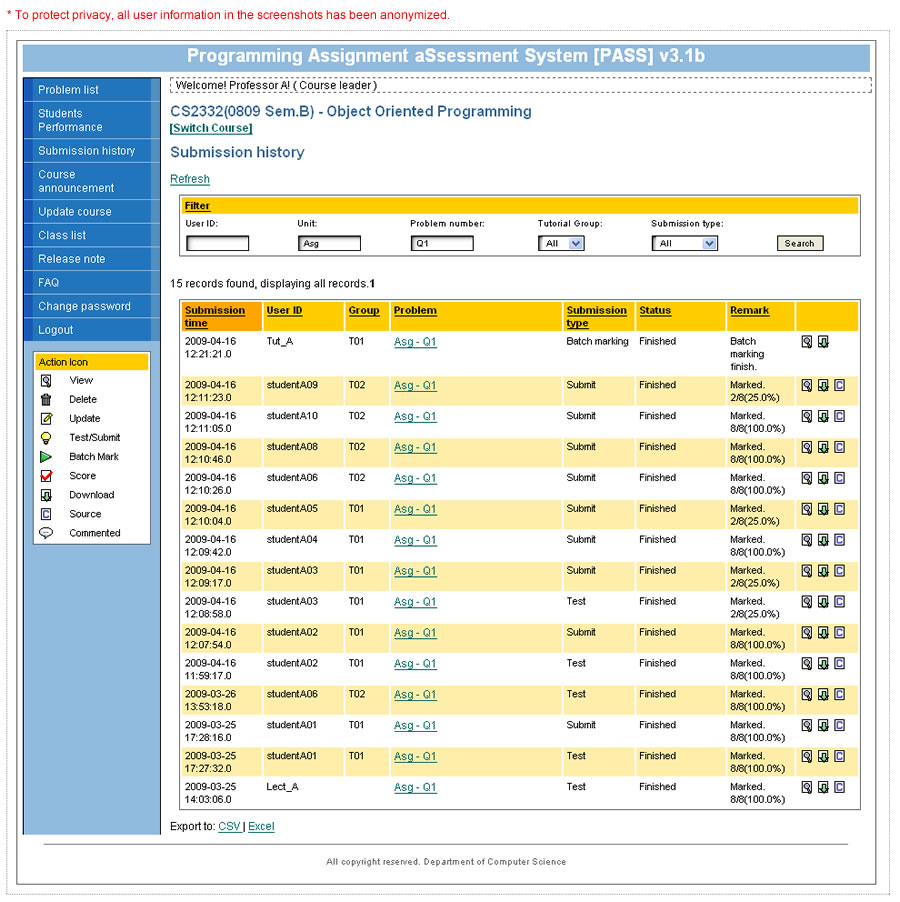Click the View icon for the Tut_A batch marking row

tap(807, 342)
